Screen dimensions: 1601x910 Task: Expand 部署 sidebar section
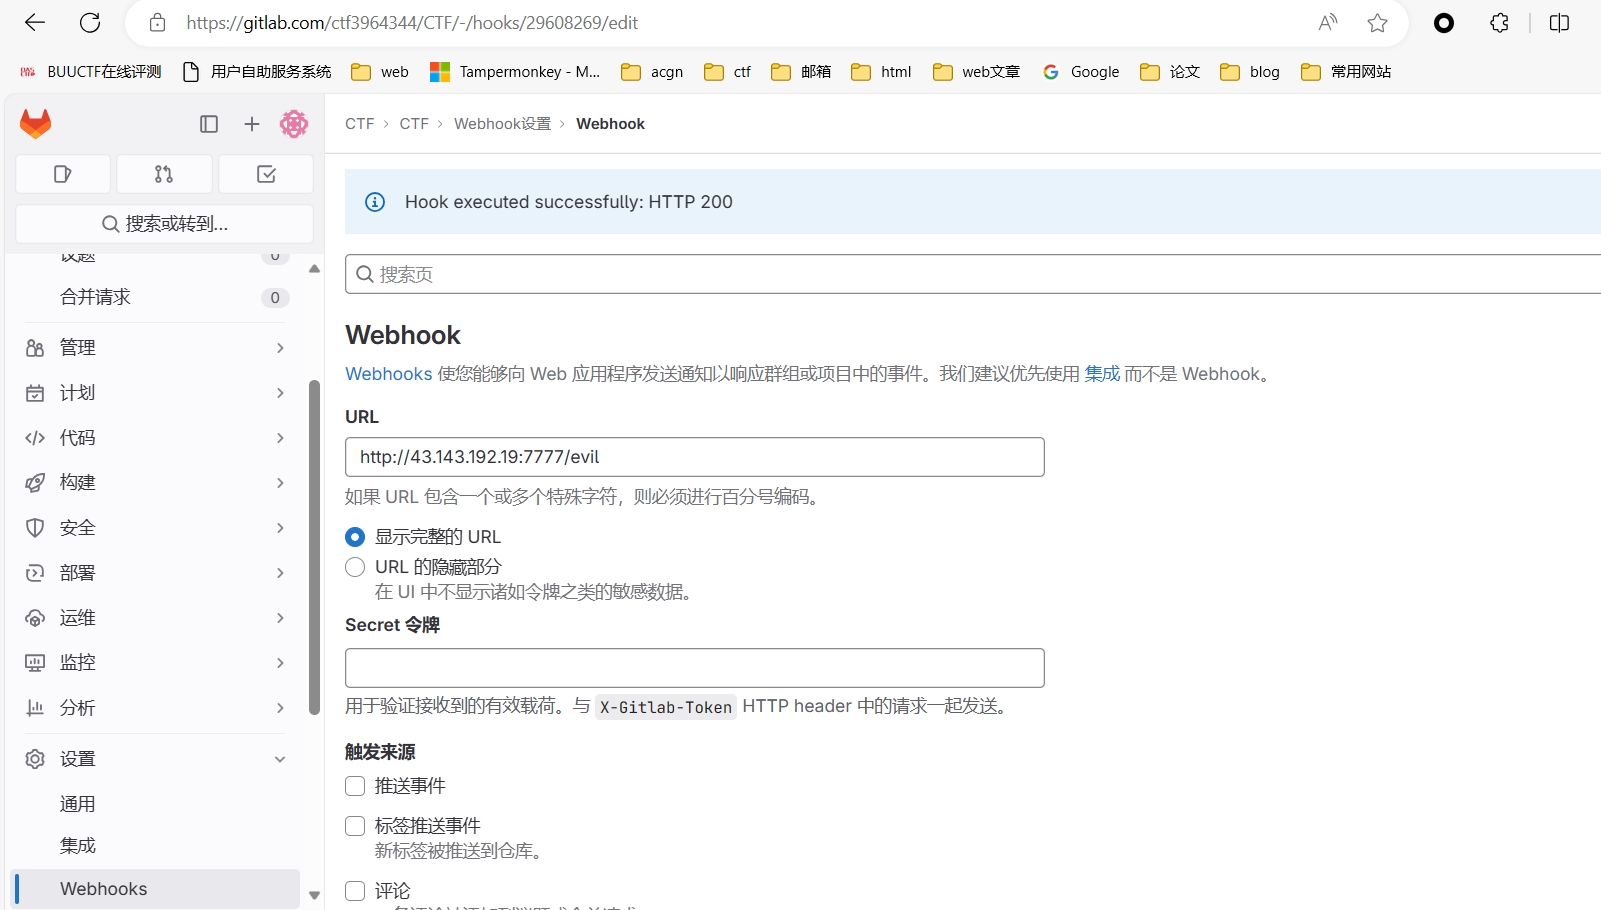[156, 573]
